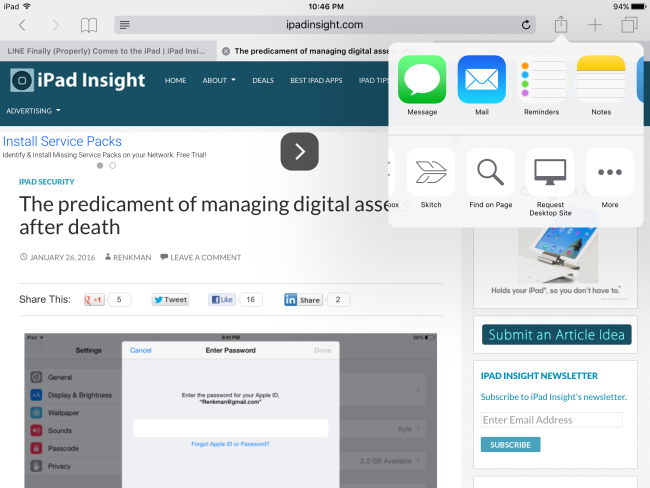Open the article's settings screenshot image

230,410
